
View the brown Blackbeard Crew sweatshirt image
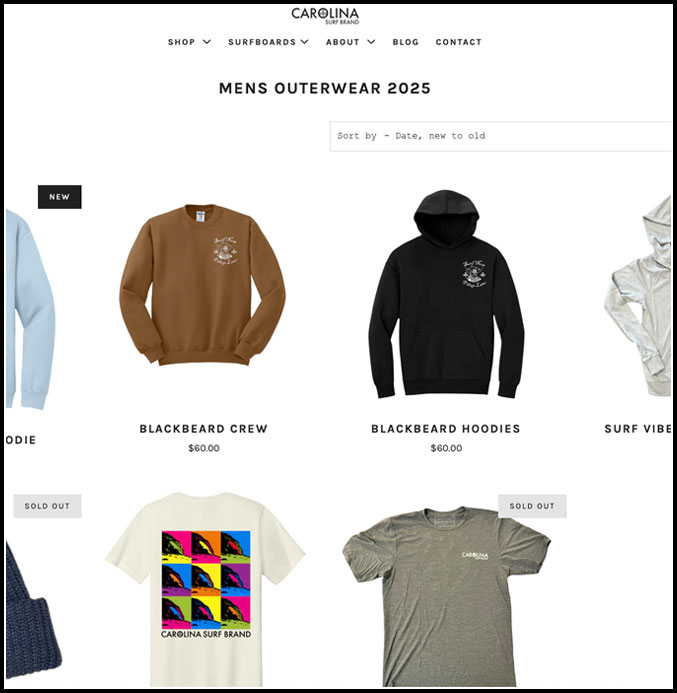click(x=203, y=284)
